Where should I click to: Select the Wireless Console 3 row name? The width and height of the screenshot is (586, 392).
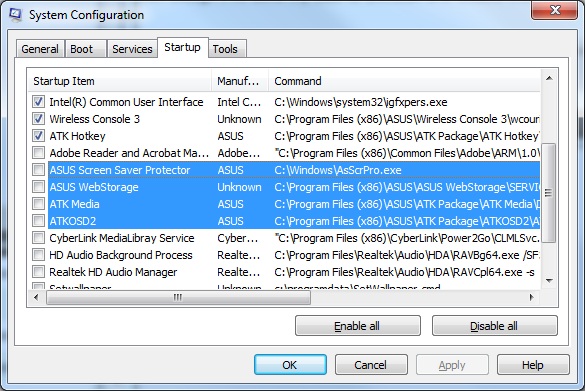(x=95, y=119)
